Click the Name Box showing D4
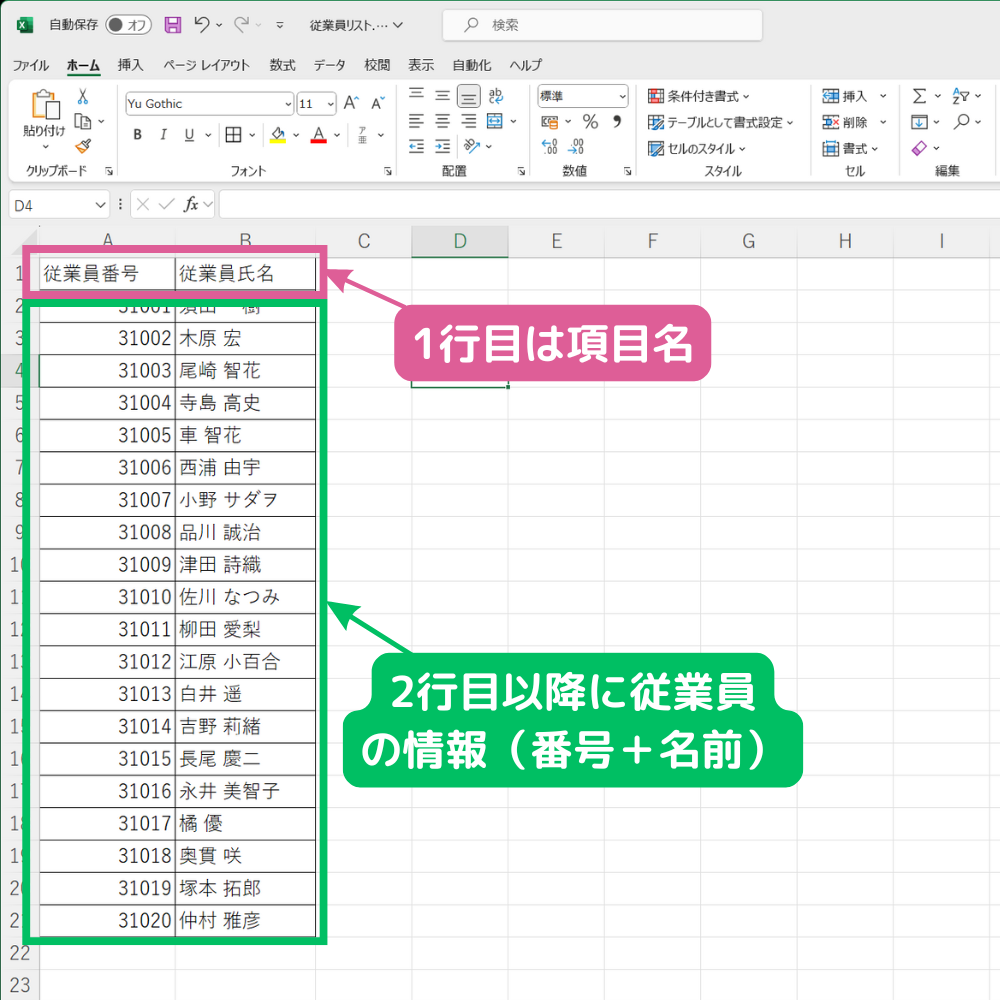The image size is (1000, 1000). (58, 205)
